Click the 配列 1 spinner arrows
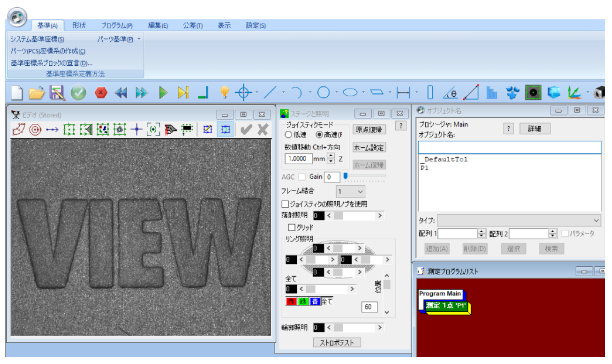Screen dimensions: 612x364 pyautogui.click(x=481, y=233)
